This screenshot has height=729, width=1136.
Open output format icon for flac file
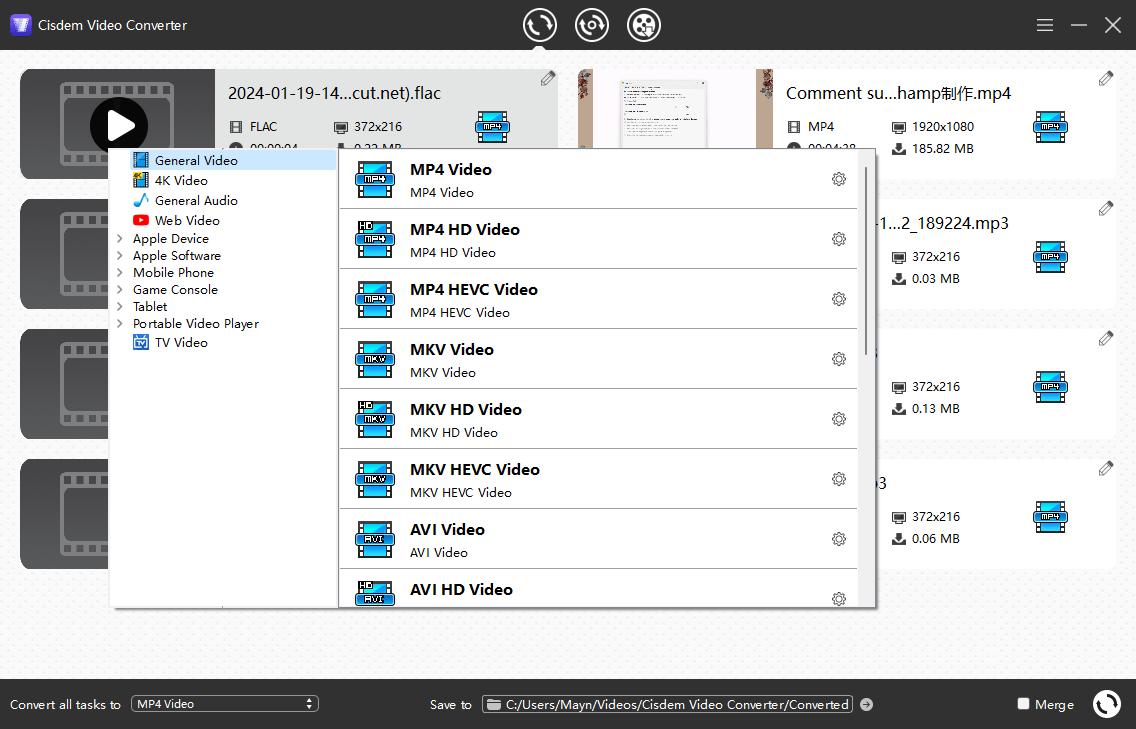click(493, 127)
